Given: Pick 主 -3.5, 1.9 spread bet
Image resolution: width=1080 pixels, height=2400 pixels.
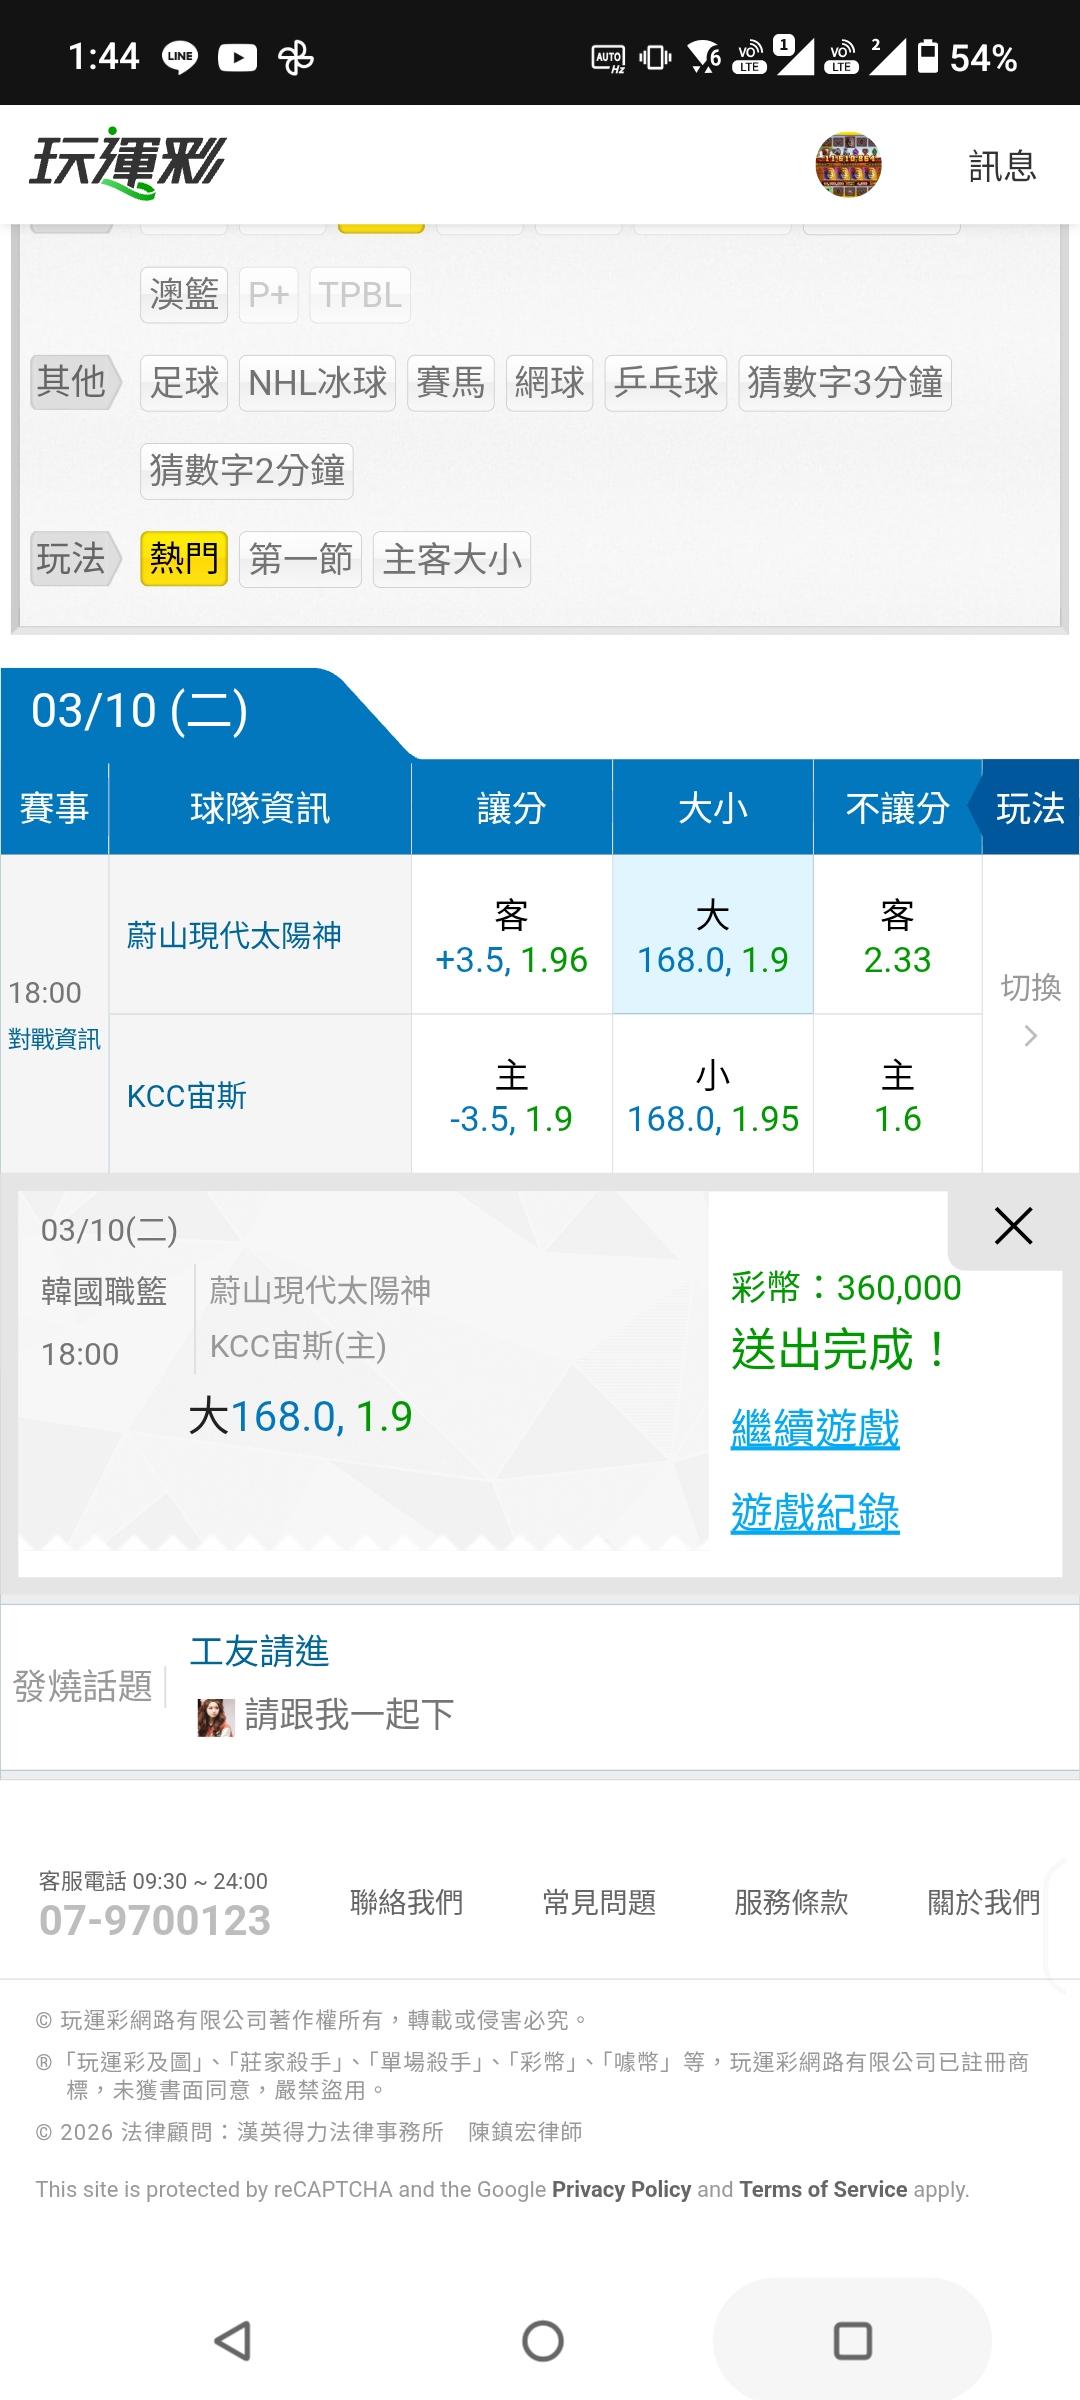Looking at the screenshot, I should coord(511,1094).
